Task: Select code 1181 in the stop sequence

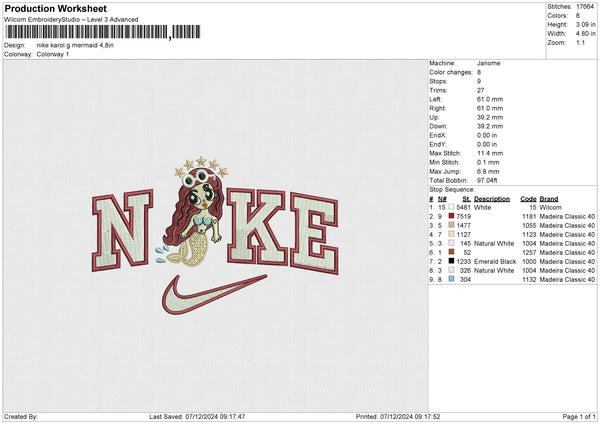Action: pos(529,217)
